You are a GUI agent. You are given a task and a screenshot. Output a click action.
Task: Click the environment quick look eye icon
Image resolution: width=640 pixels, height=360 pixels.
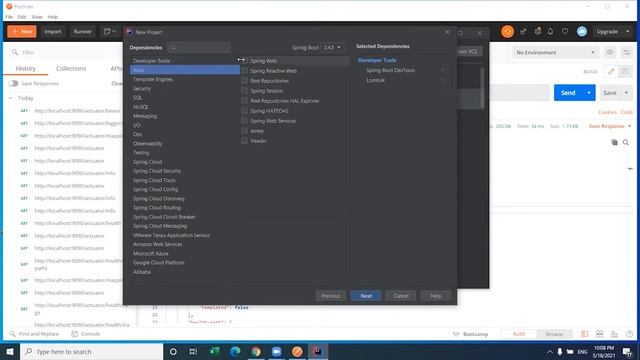(x=610, y=52)
